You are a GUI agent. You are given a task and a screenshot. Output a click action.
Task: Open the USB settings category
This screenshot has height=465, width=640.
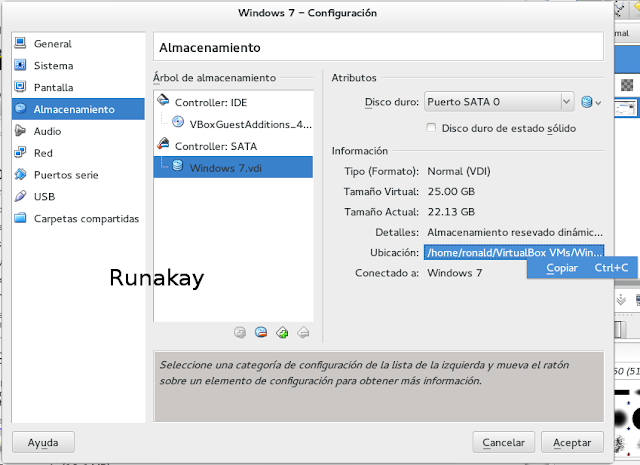pos(78,196)
